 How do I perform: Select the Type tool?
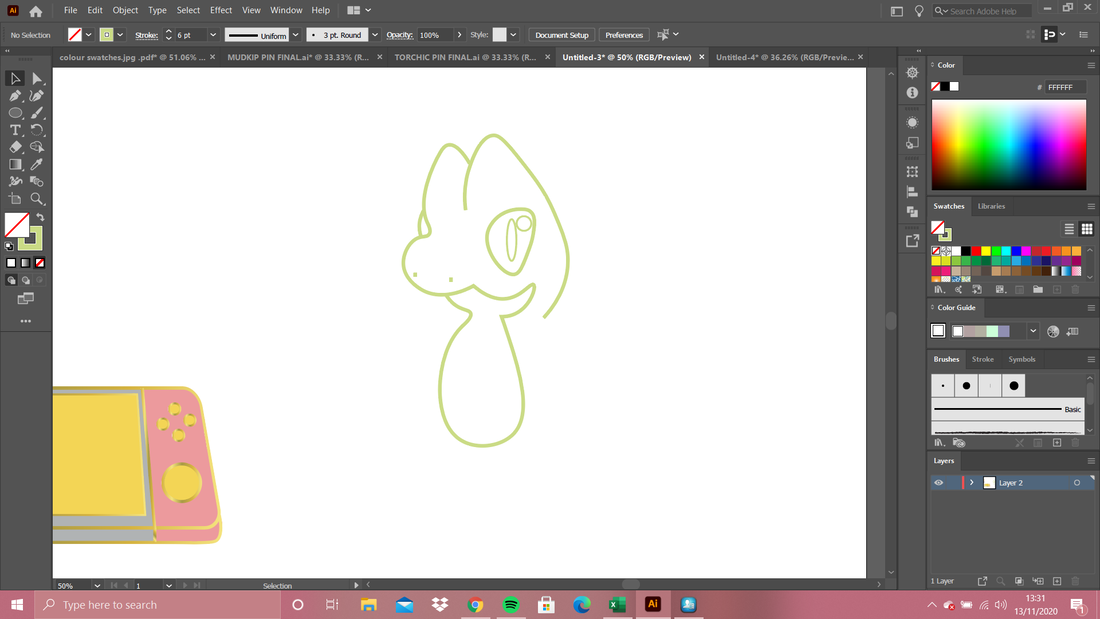point(15,130)
